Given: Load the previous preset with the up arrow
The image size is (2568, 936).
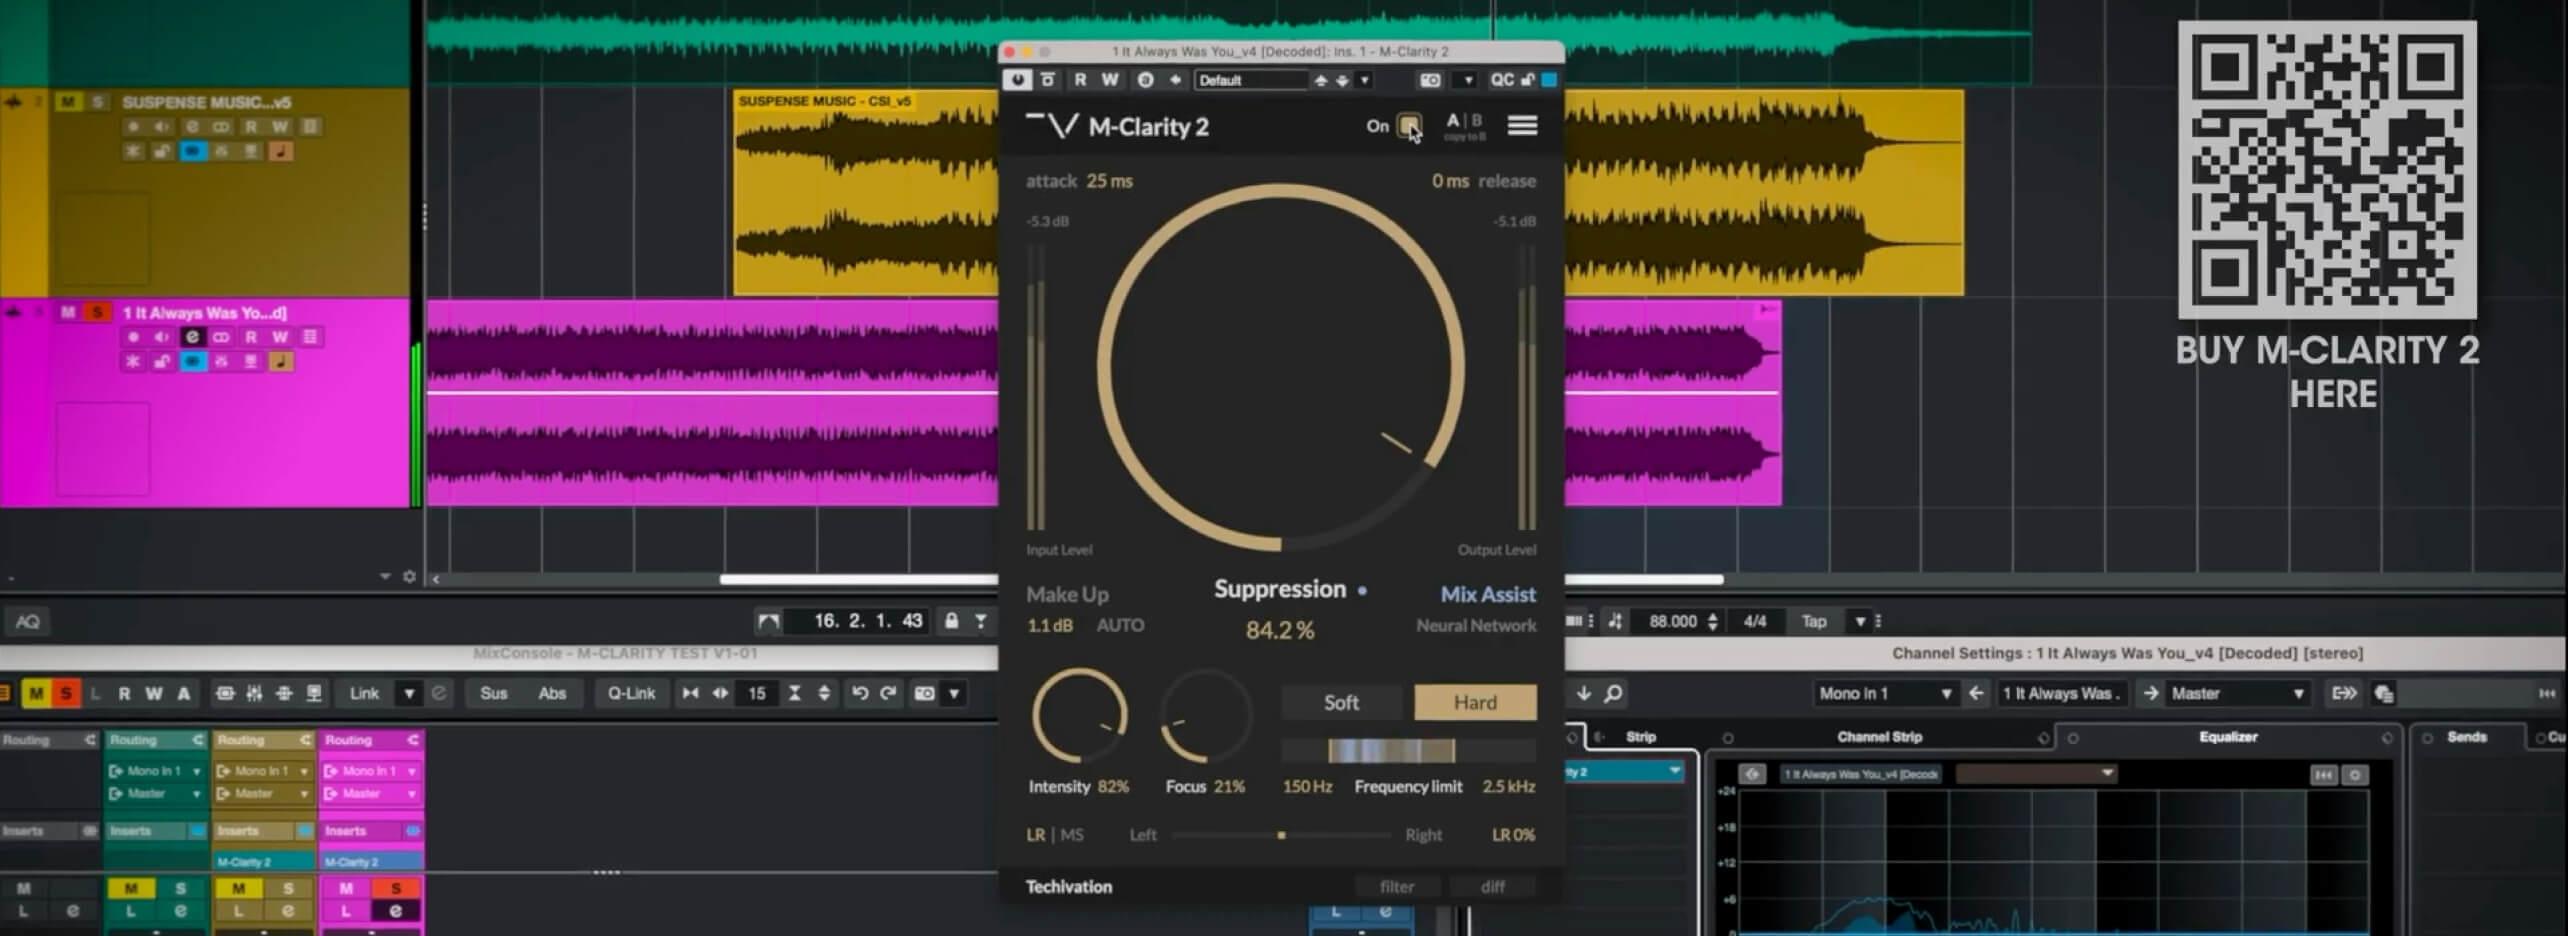Looking at the screenshot, I should (1321, 80).
